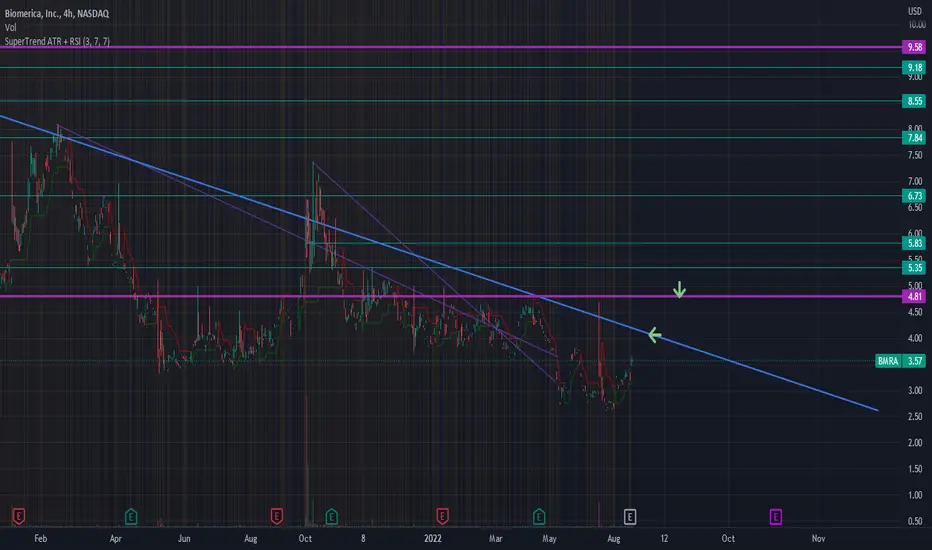The image size is (932, 550).
Task: Click the 7.50 price scale value
Action: tap(915, 155)
